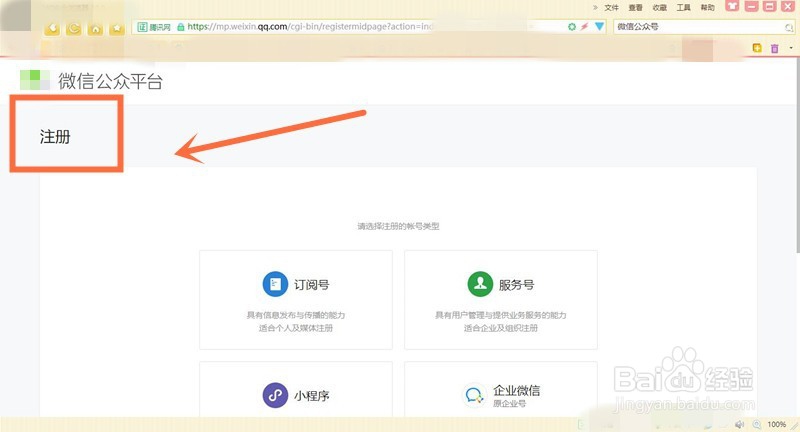Open the small arrow beside the trash icon
Image resolution: width=800 pixels, height=432 pixels.
coord(791,48)
